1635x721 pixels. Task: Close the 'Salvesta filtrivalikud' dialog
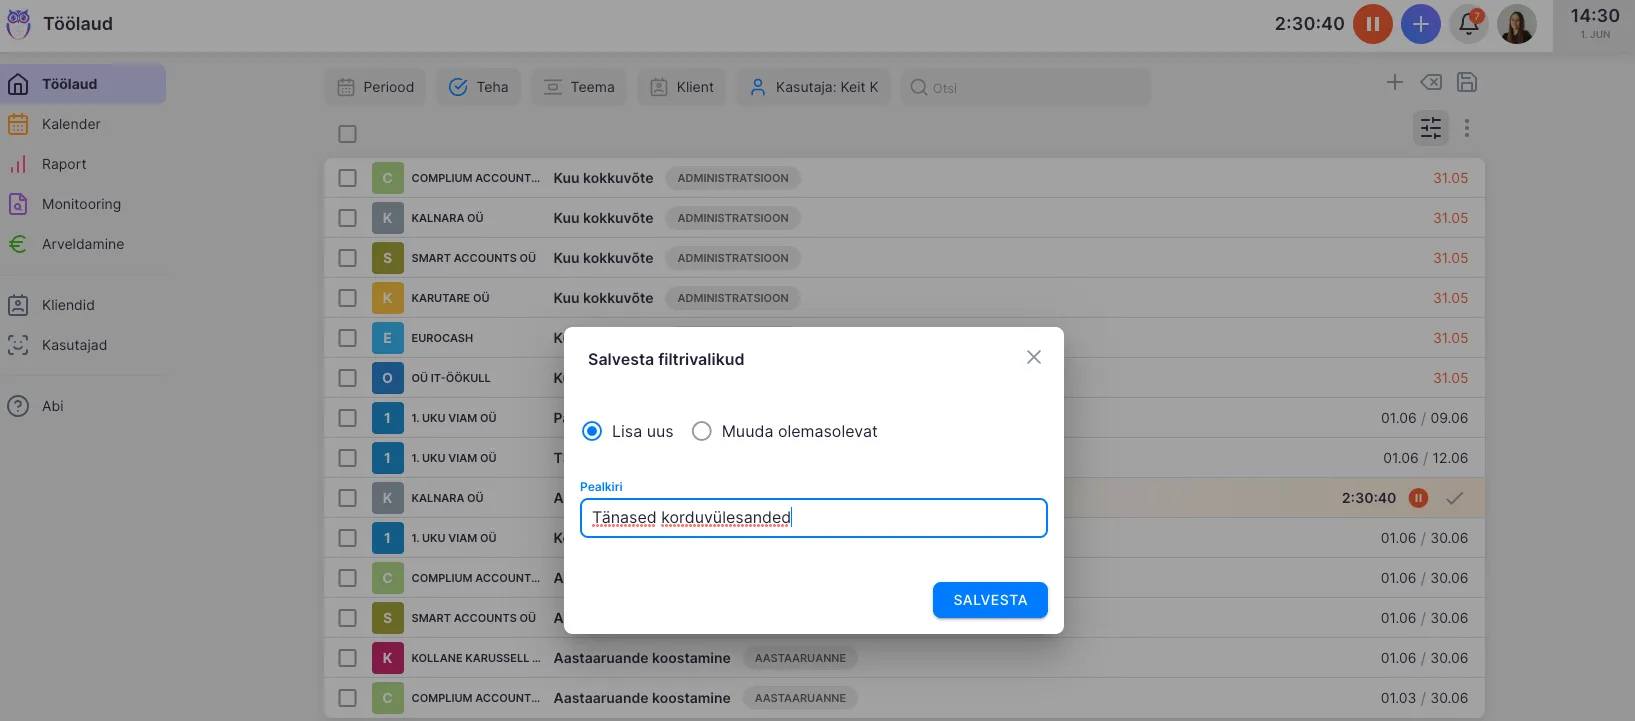[1033, 357]
